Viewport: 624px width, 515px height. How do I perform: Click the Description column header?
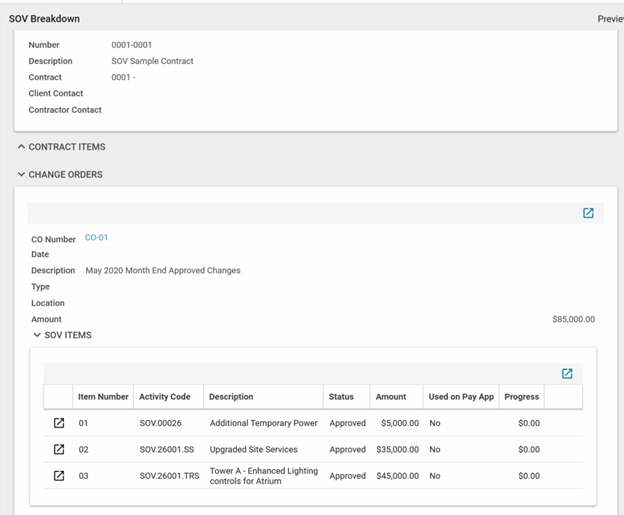[x=231, y=397]
